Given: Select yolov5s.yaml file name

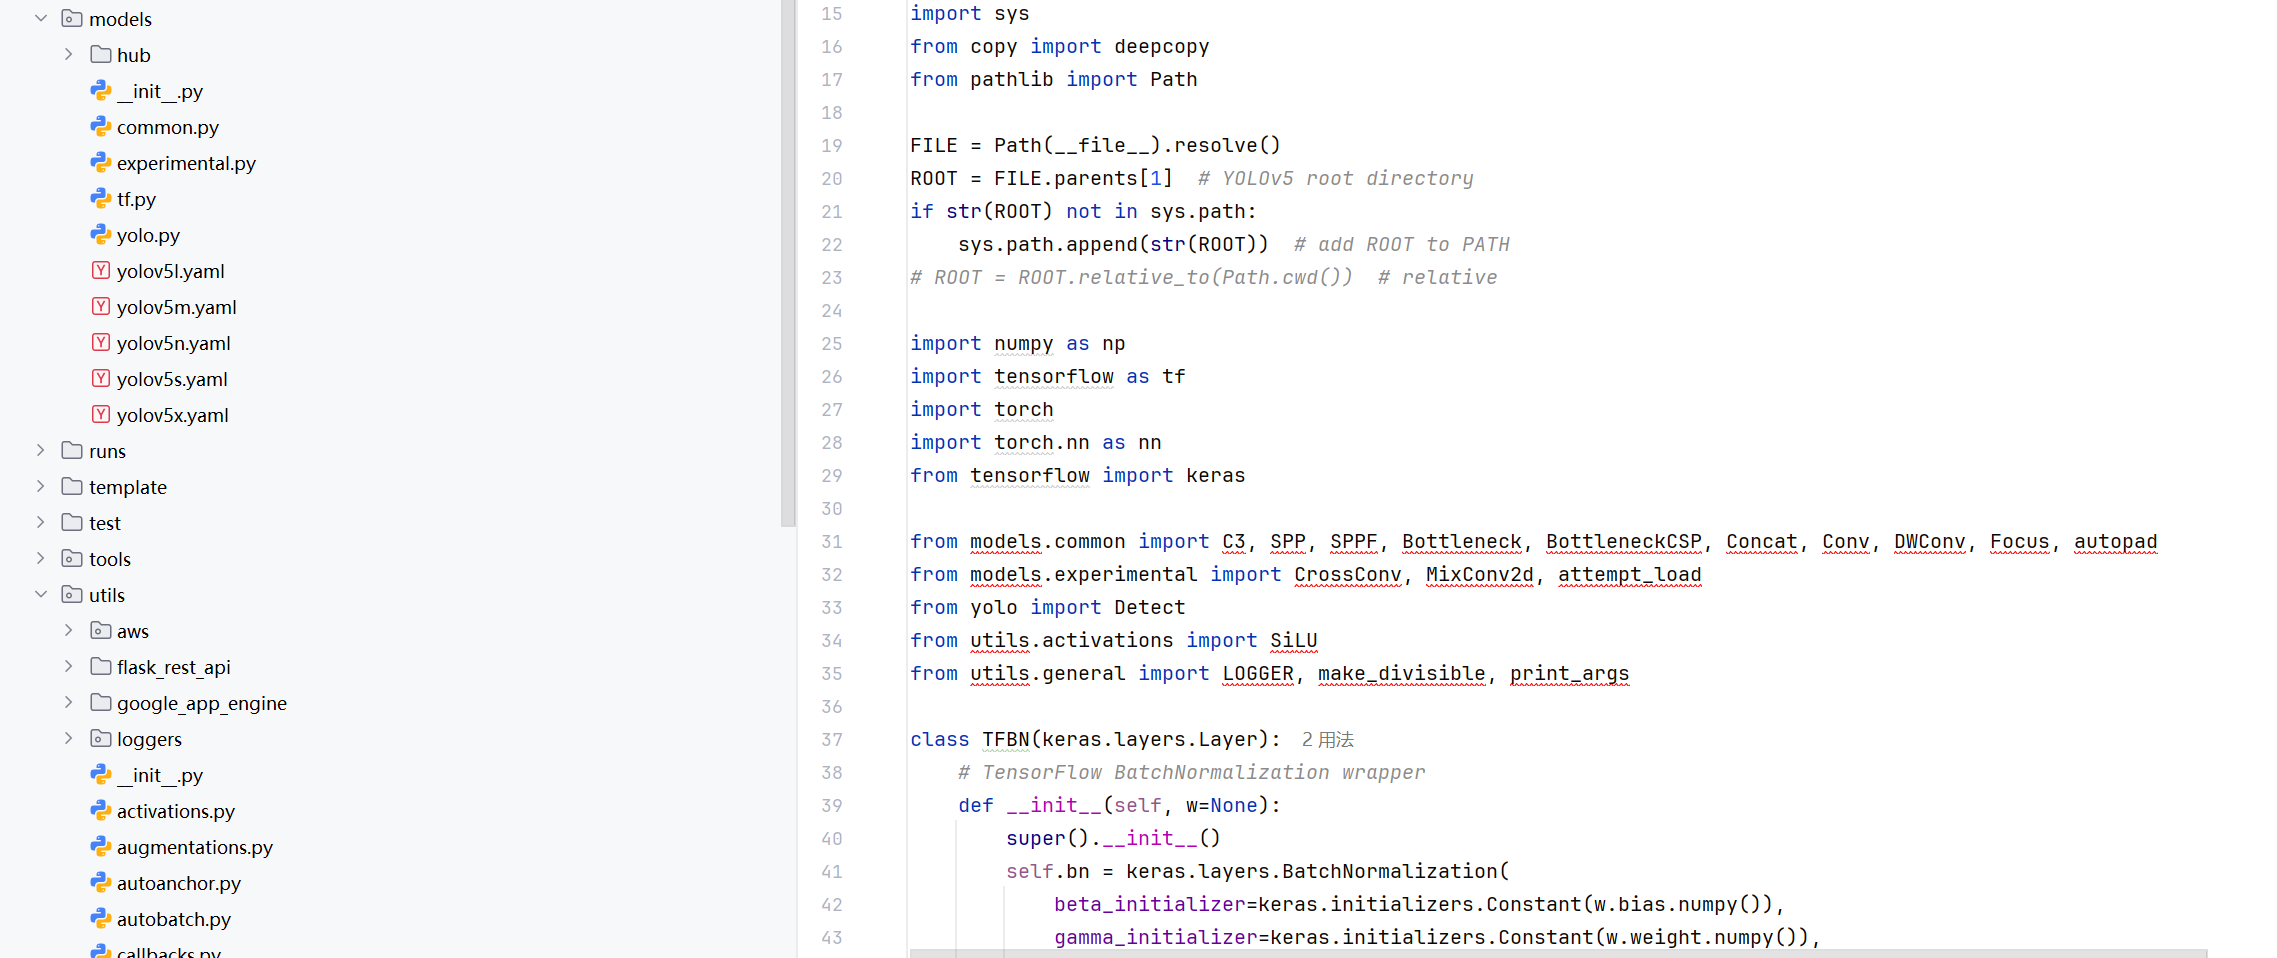Looking at the screenshot, I should pyautogui.click(x=172, y=379).
